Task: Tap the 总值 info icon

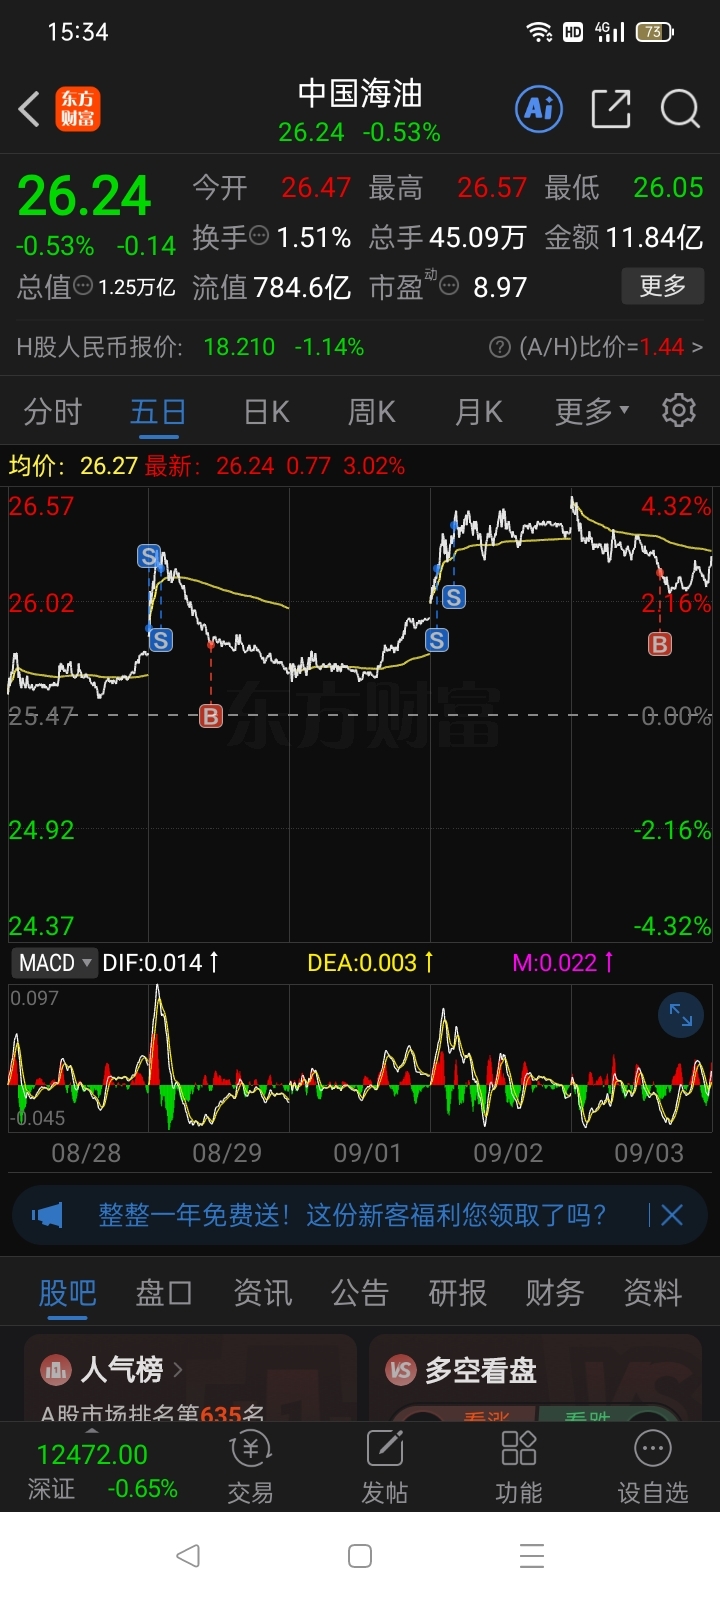Action: 84,287
